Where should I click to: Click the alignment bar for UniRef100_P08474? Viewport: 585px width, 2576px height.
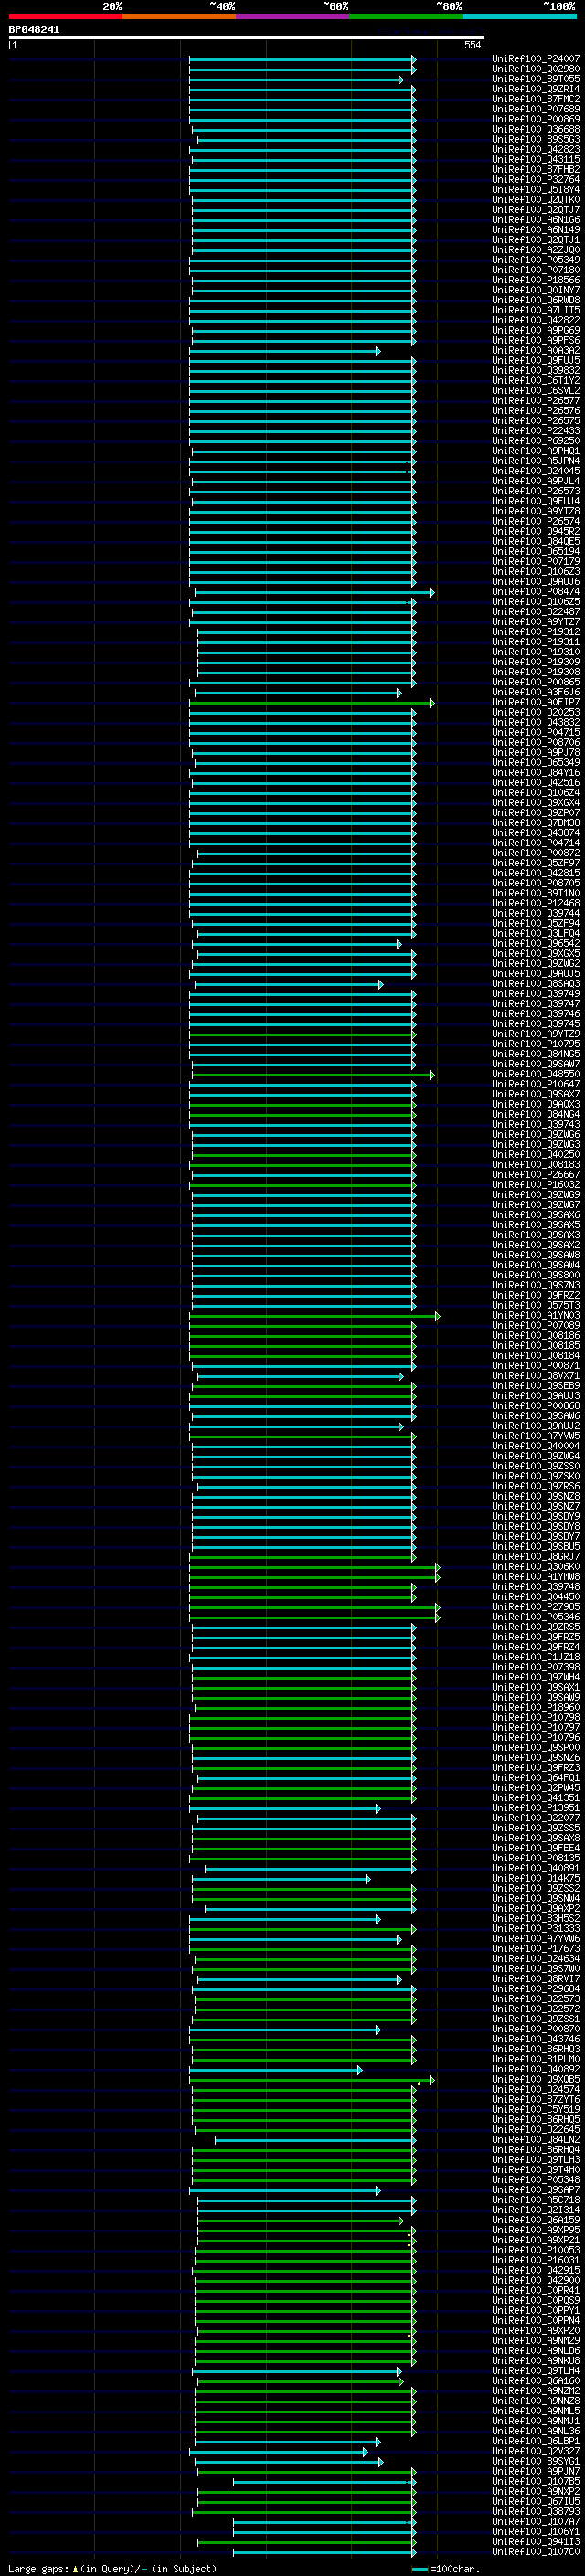314,592
